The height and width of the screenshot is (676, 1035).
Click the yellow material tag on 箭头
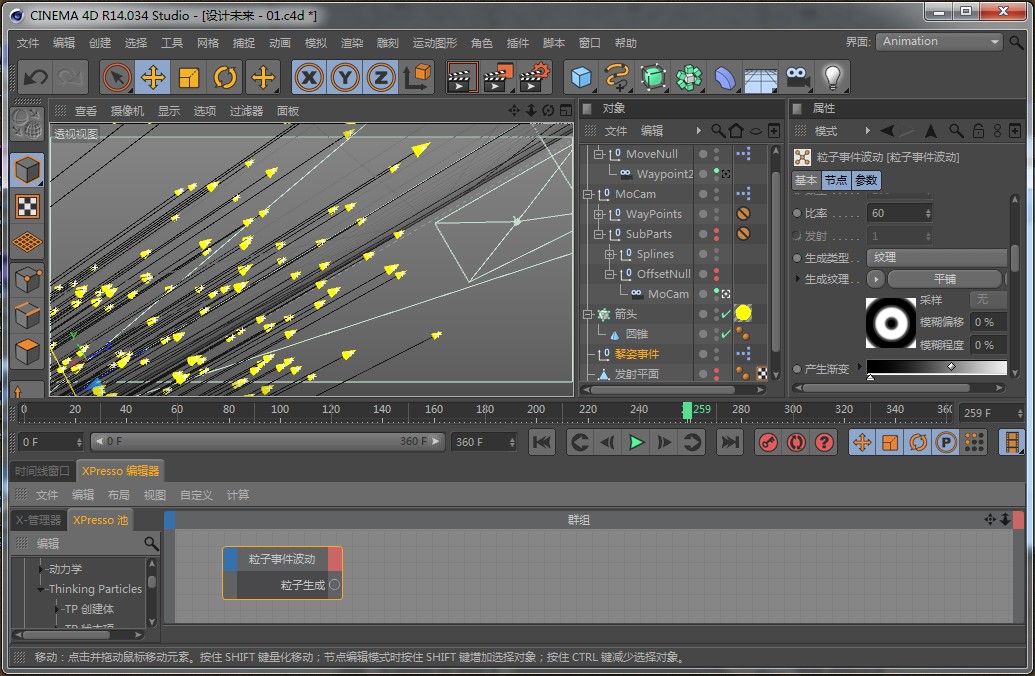[x=743, y=314]
